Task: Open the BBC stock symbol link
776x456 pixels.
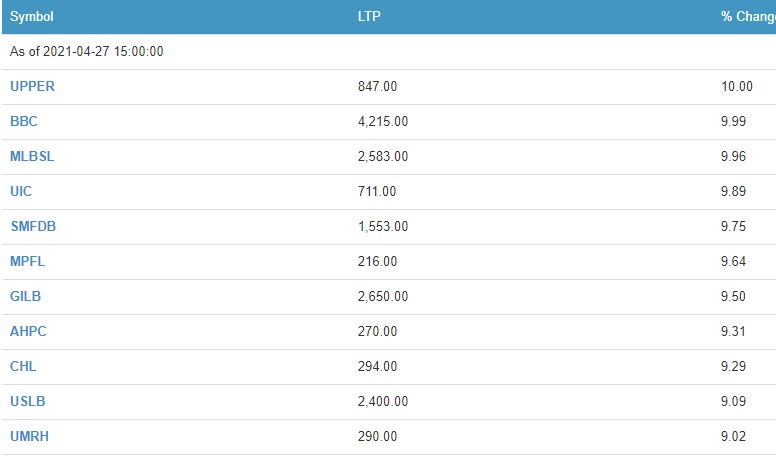Action: click(23, 122)
